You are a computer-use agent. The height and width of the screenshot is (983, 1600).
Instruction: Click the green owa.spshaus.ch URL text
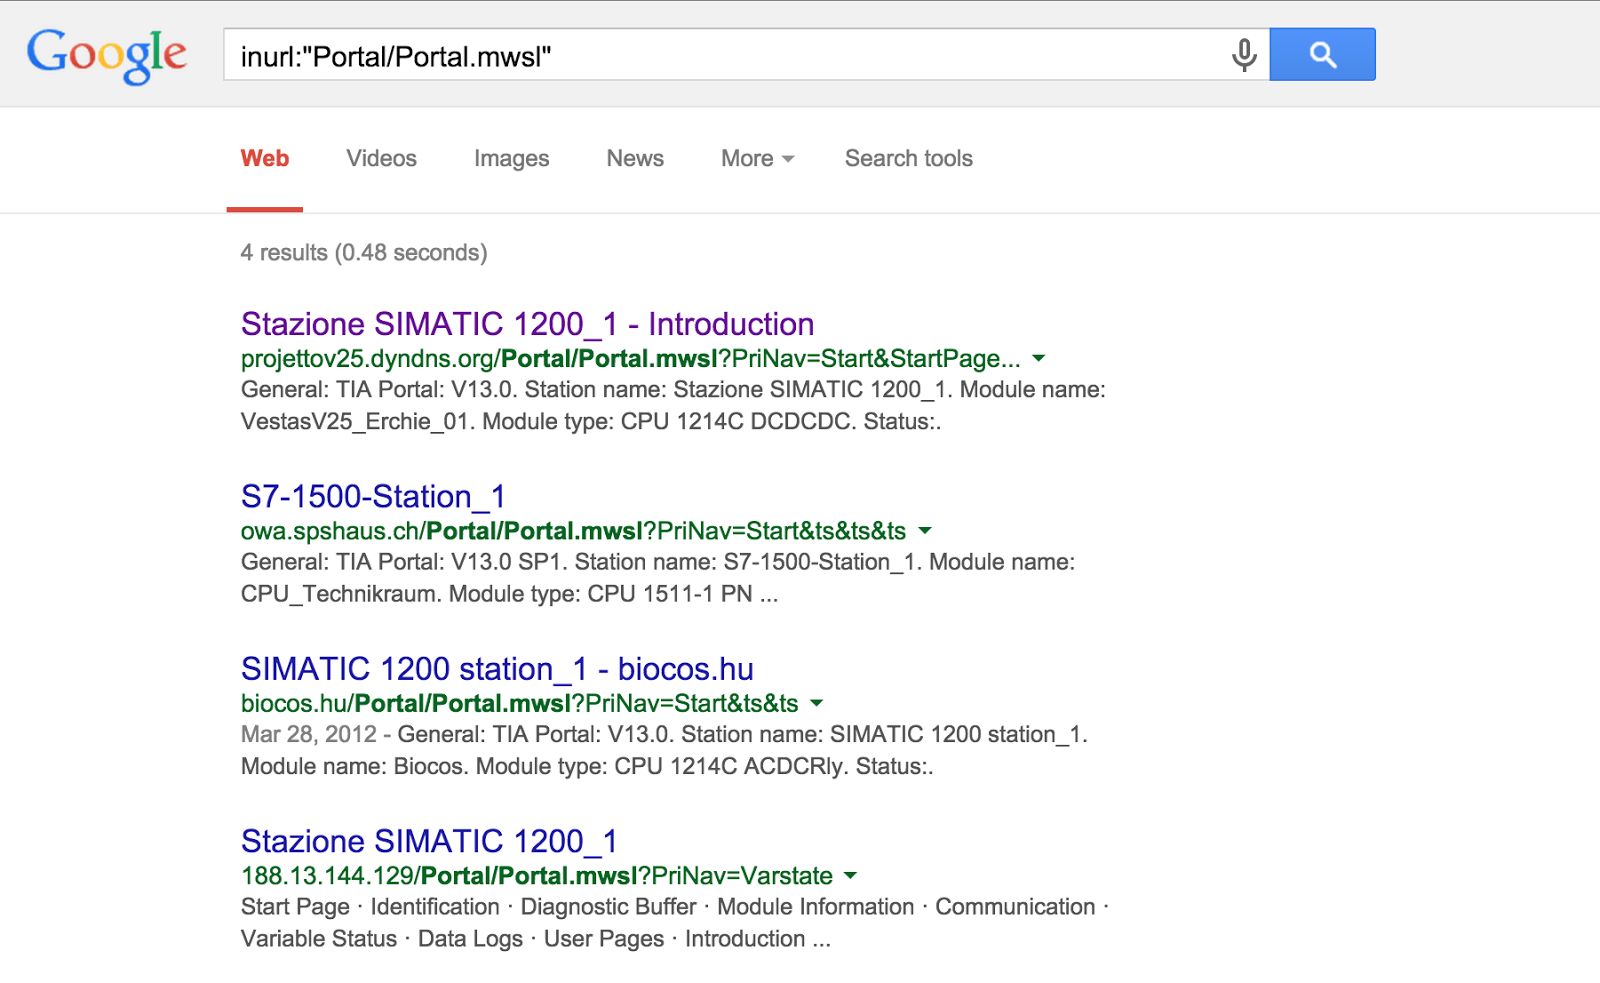click(320, 531)
